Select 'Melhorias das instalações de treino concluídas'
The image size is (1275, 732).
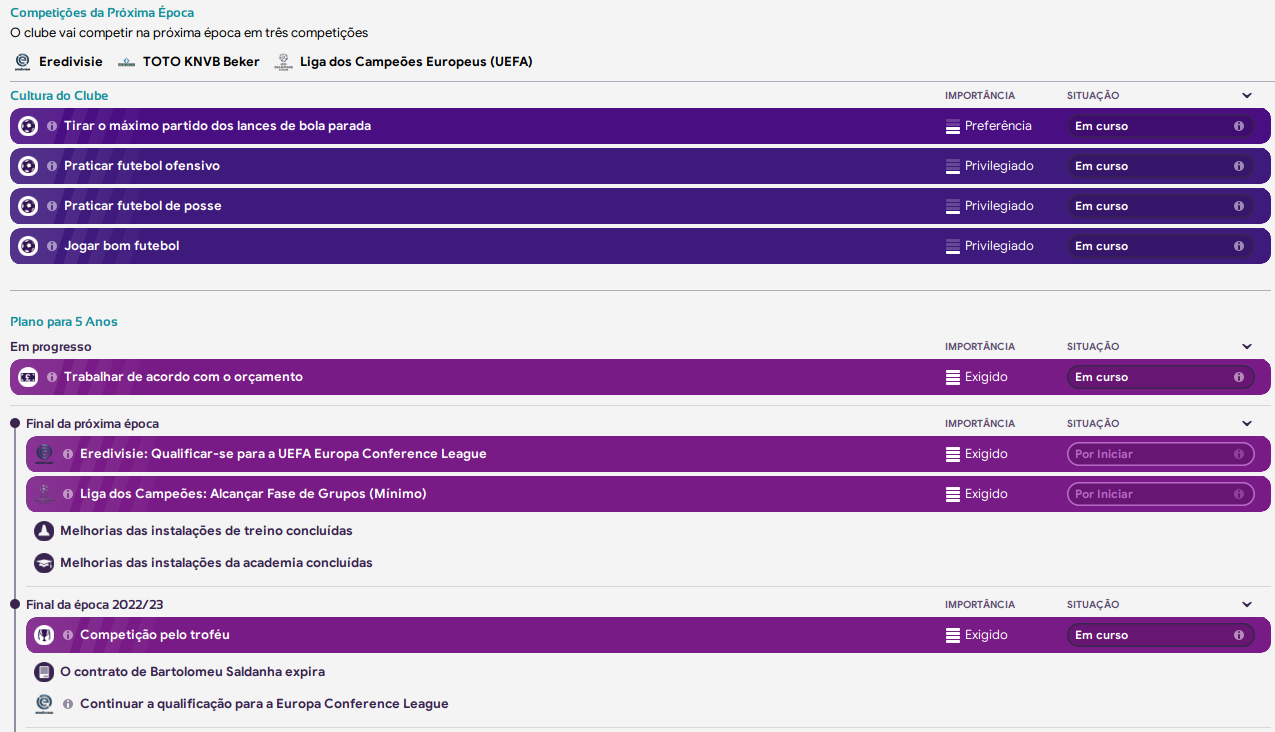[206, 531]
